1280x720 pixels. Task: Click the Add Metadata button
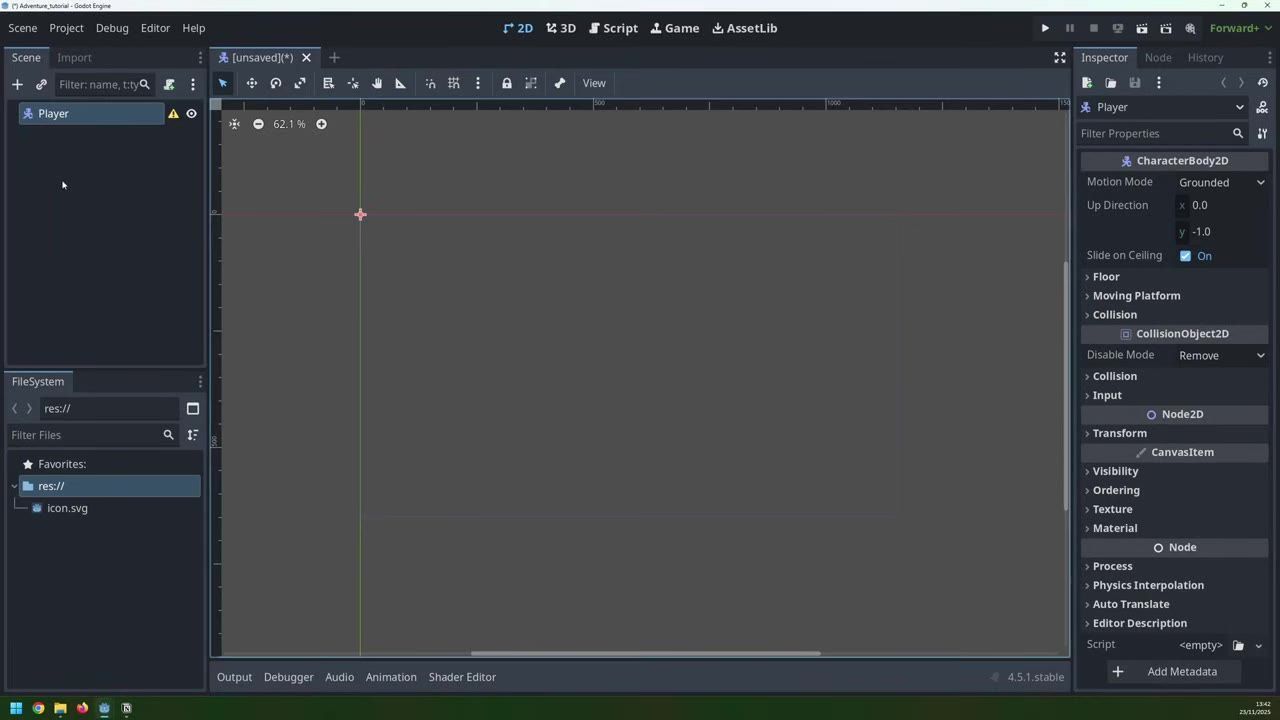pyautogui.click(x=1174, y=672)
